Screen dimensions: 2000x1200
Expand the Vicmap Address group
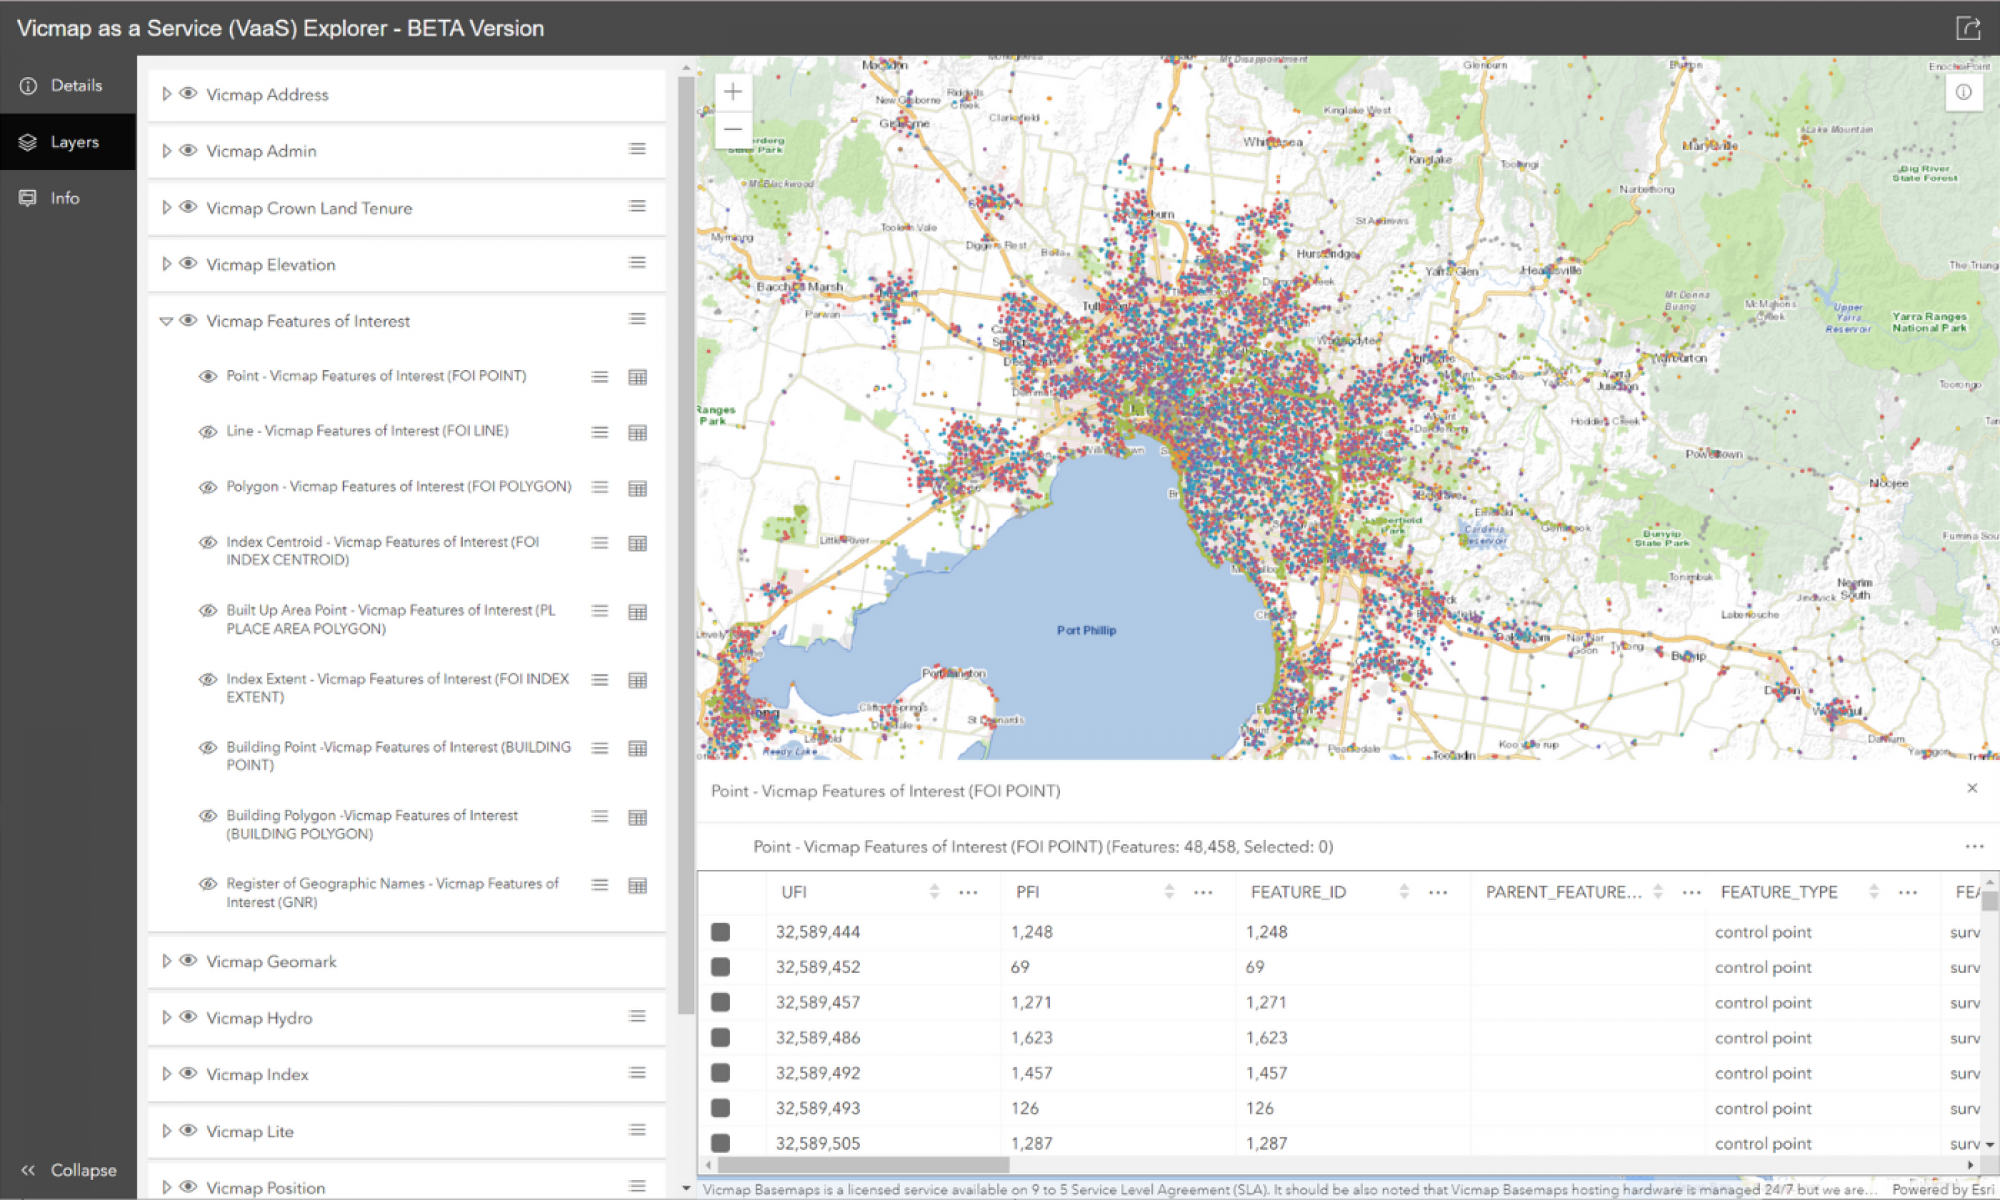click(x=166, y=93)
